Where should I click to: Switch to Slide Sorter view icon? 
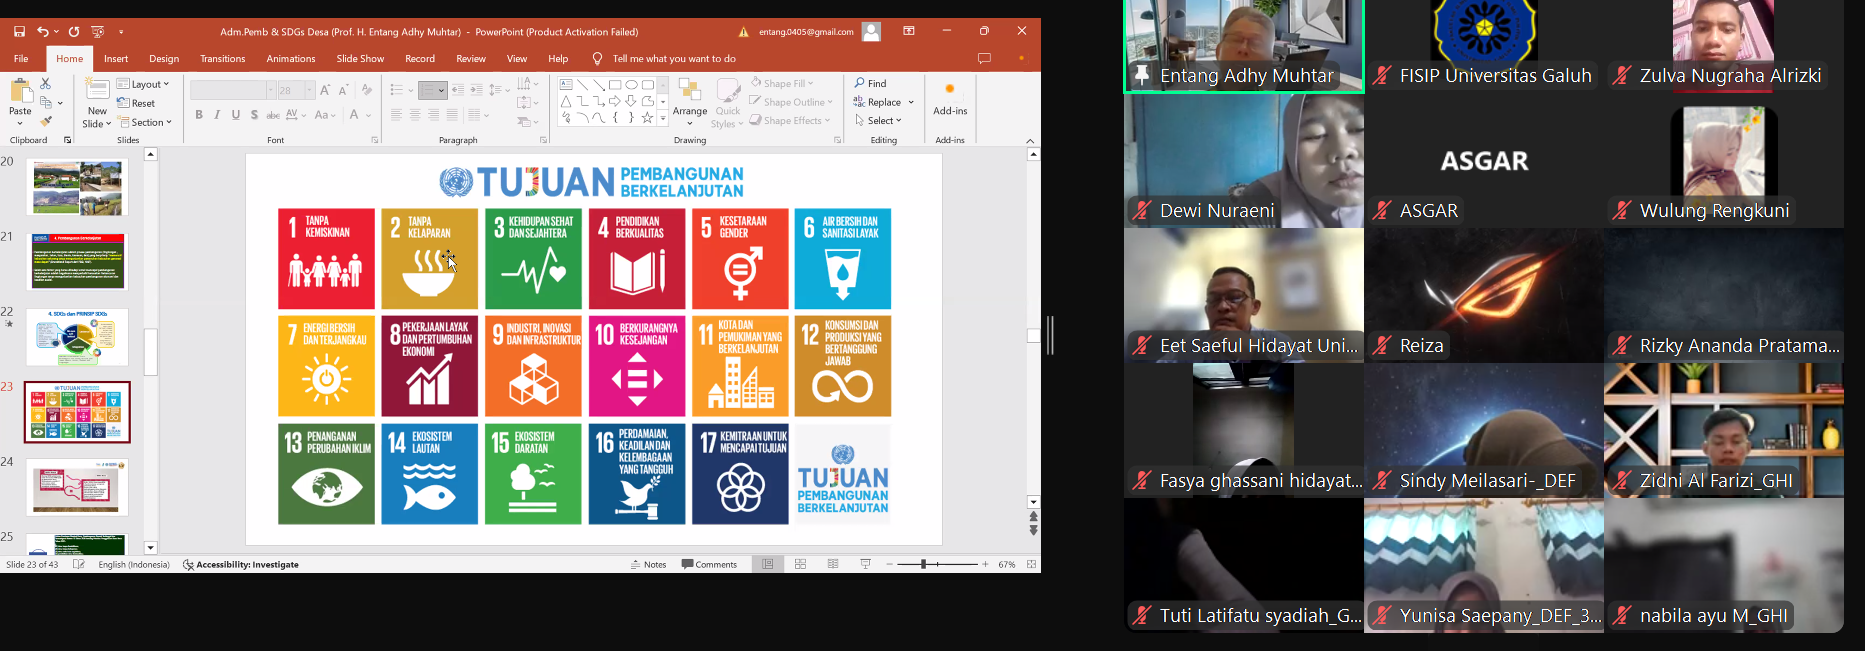pyautogui.click(x=800, y=565)
